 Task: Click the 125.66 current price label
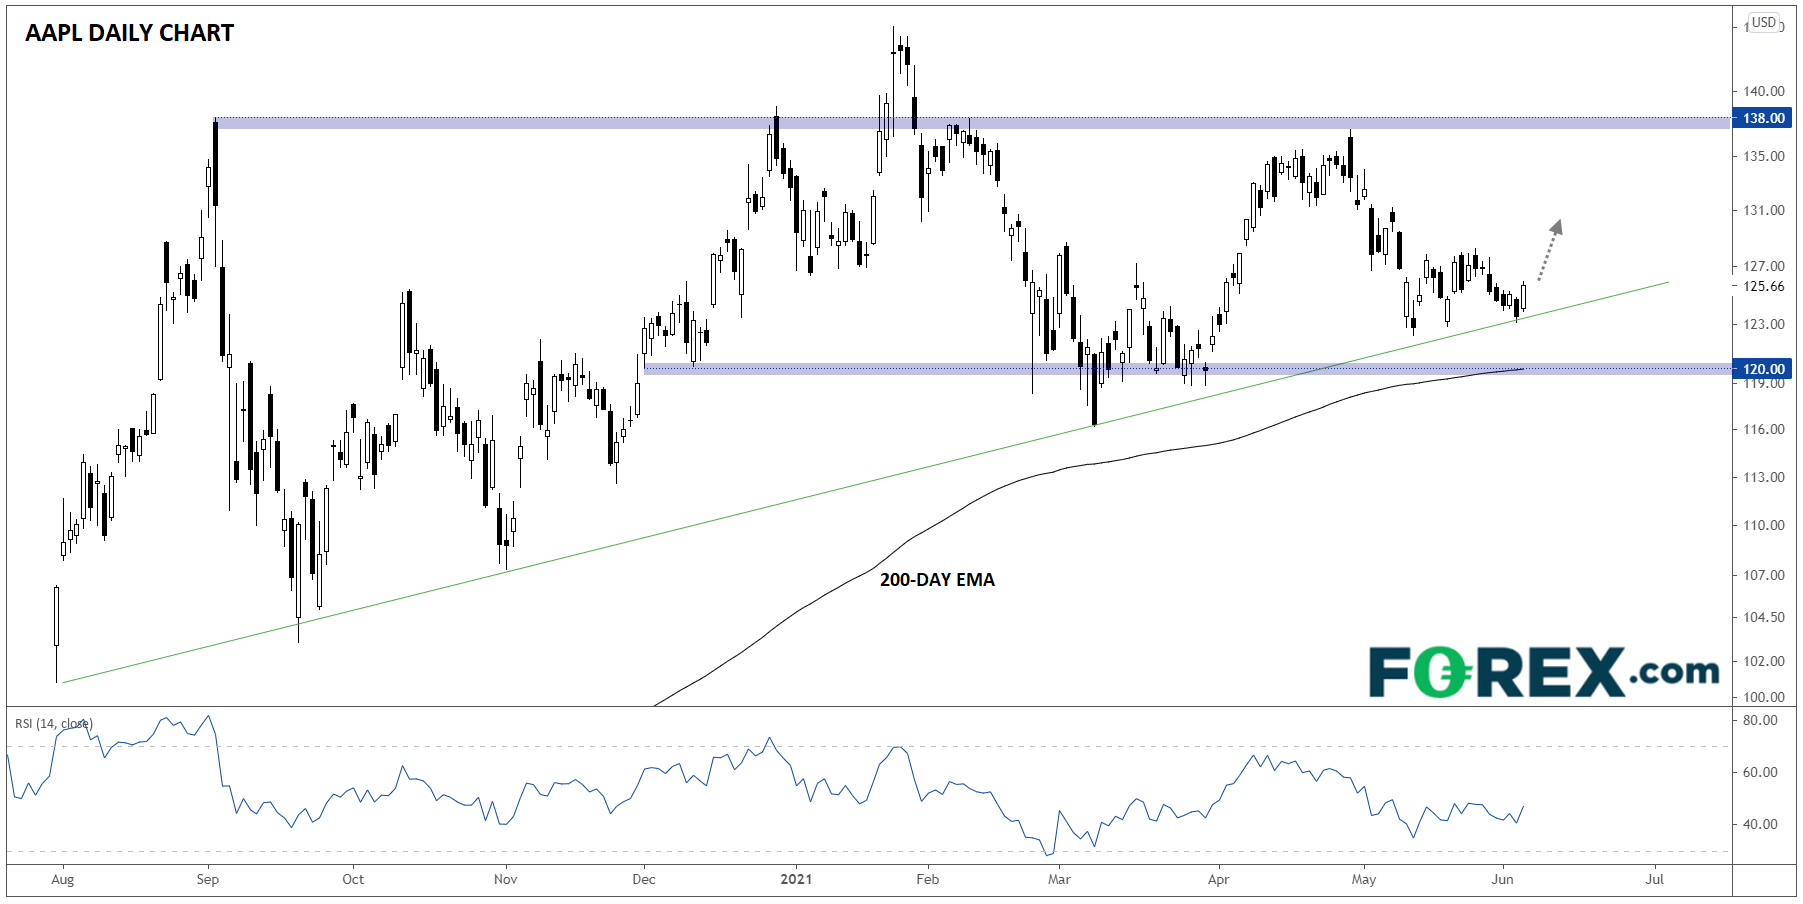click(1763, 286)
